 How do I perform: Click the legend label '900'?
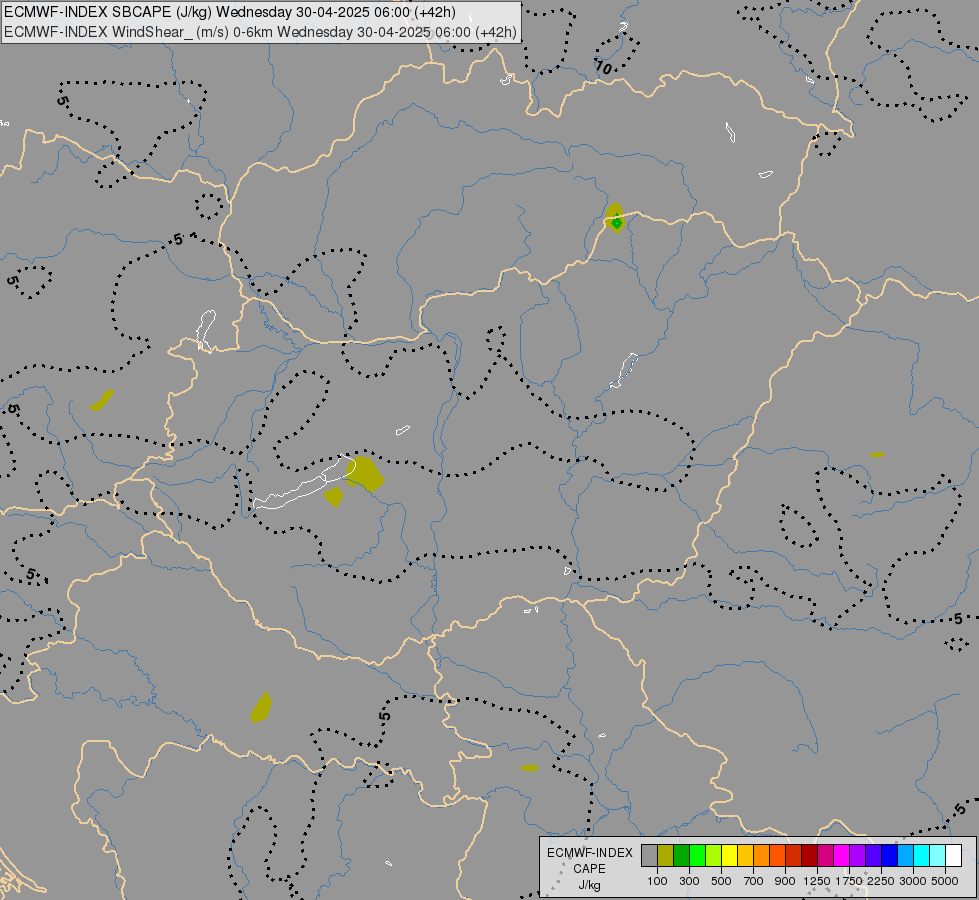[785, 881]
